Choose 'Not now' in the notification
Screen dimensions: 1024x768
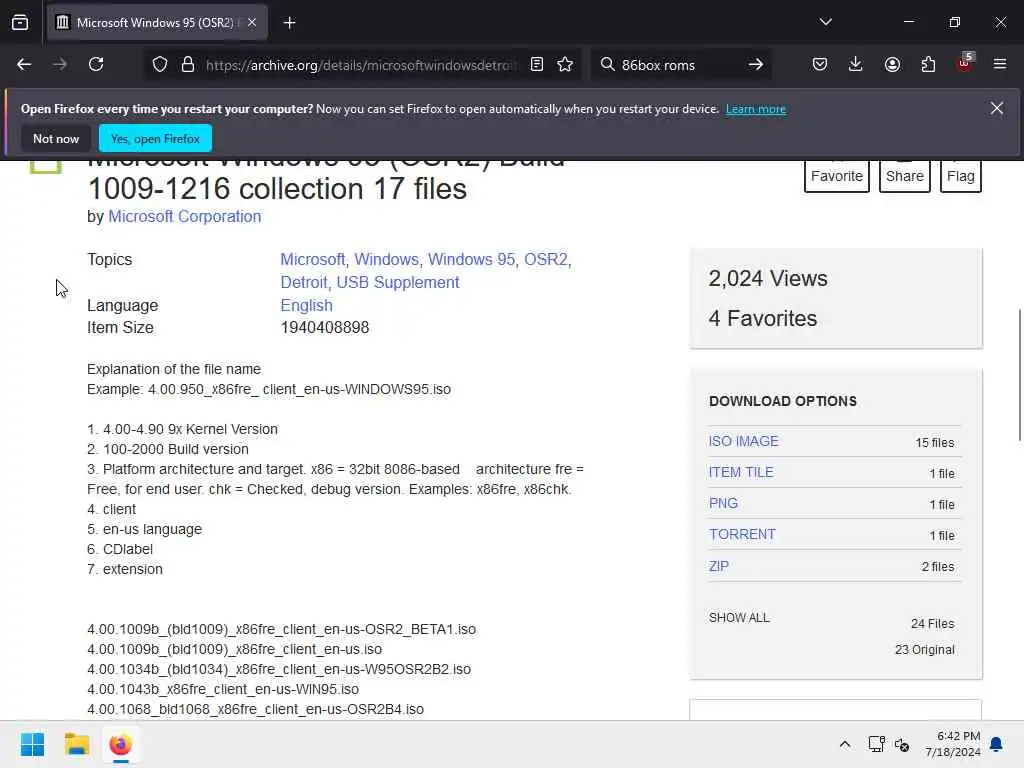pos(56,138)
